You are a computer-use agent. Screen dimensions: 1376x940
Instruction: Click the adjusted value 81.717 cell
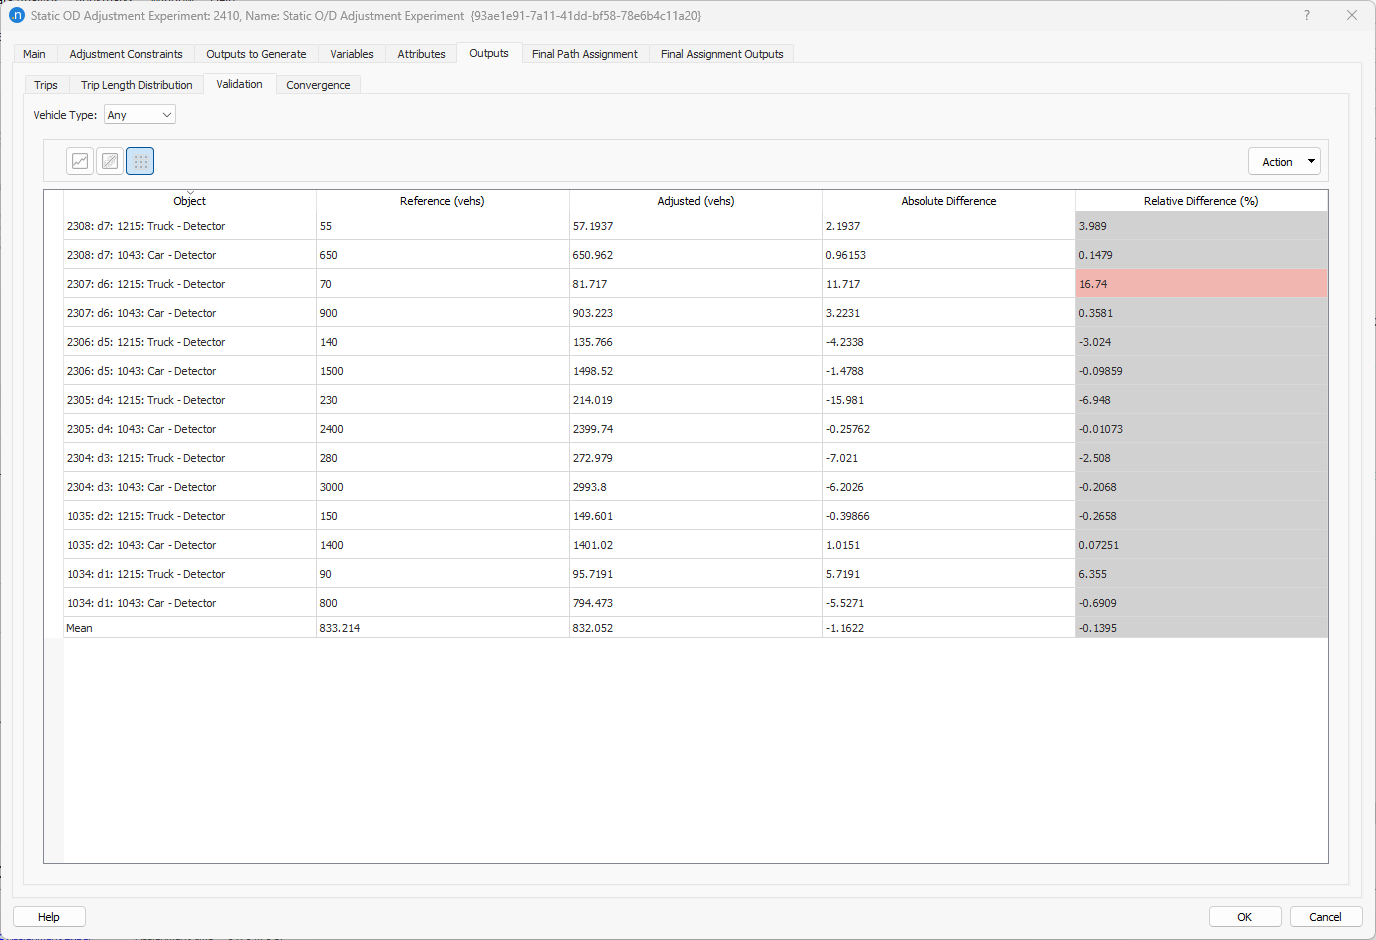[x=696, y=284]
